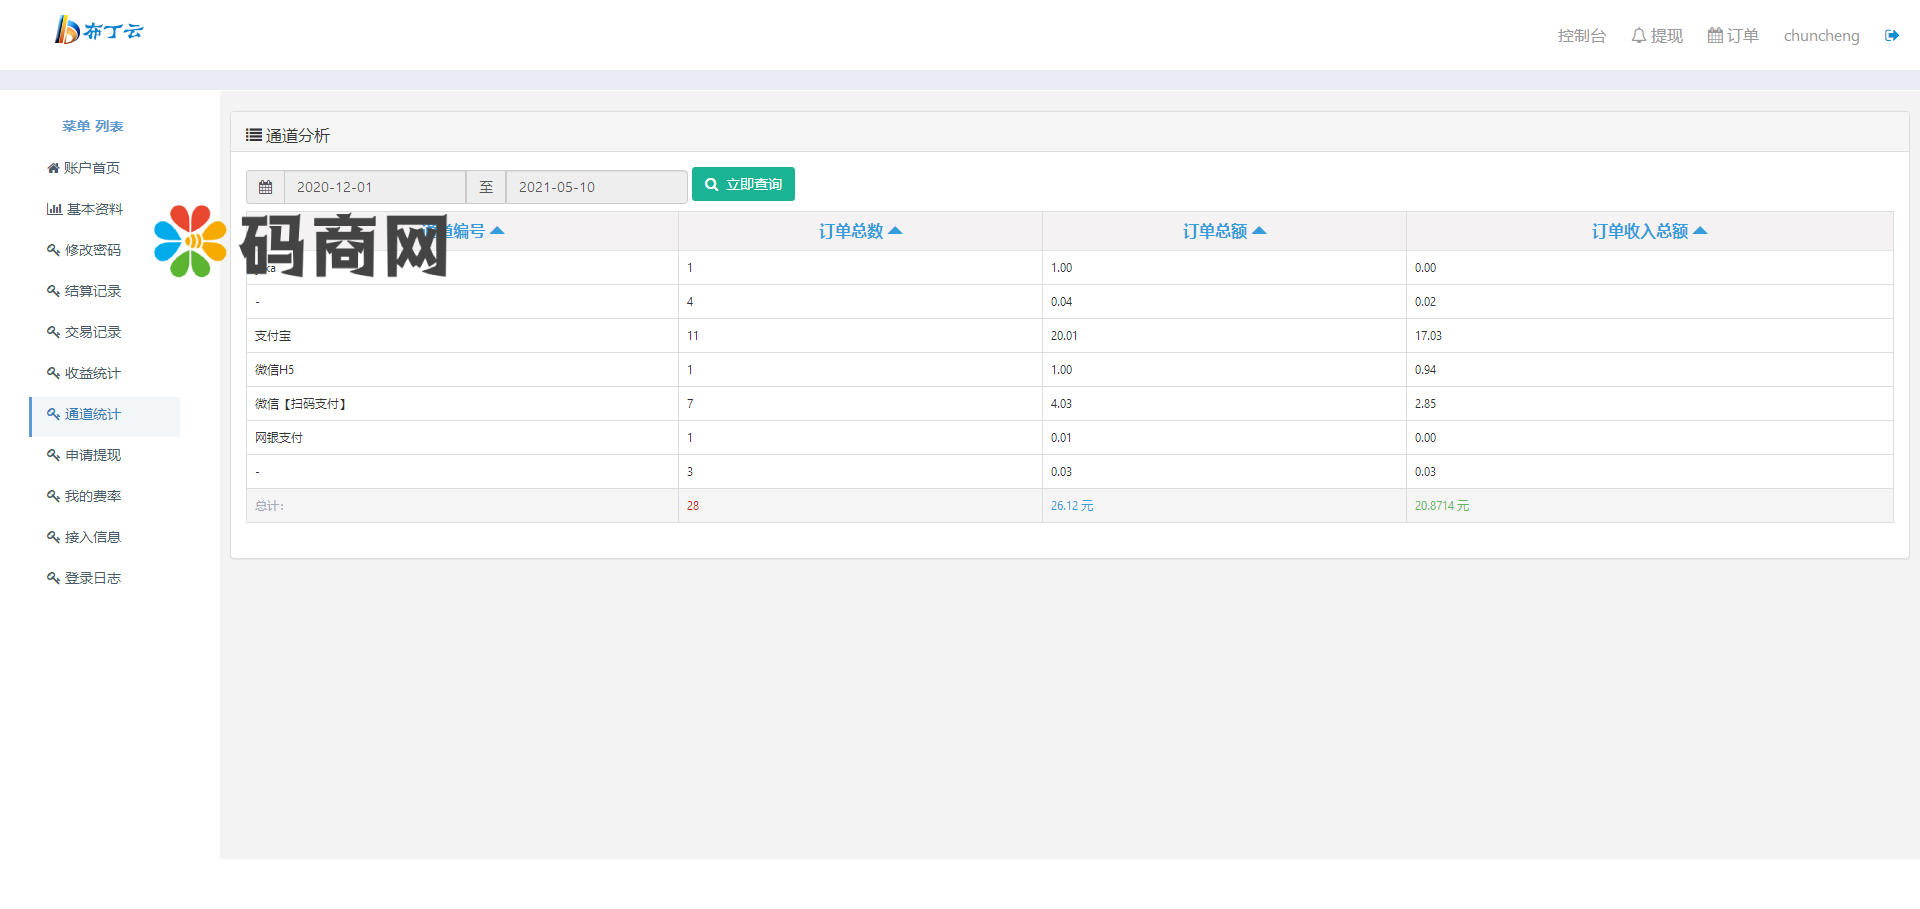
Task: Go to 账户首页 home in sidebar
Action: pos(84,168)
